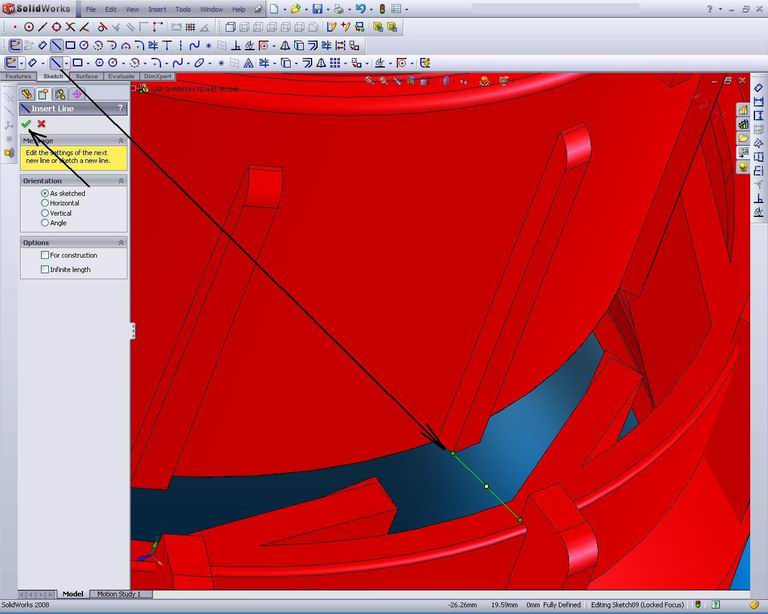Select the 'As sketched' orientation radio button

pos(45,193)
